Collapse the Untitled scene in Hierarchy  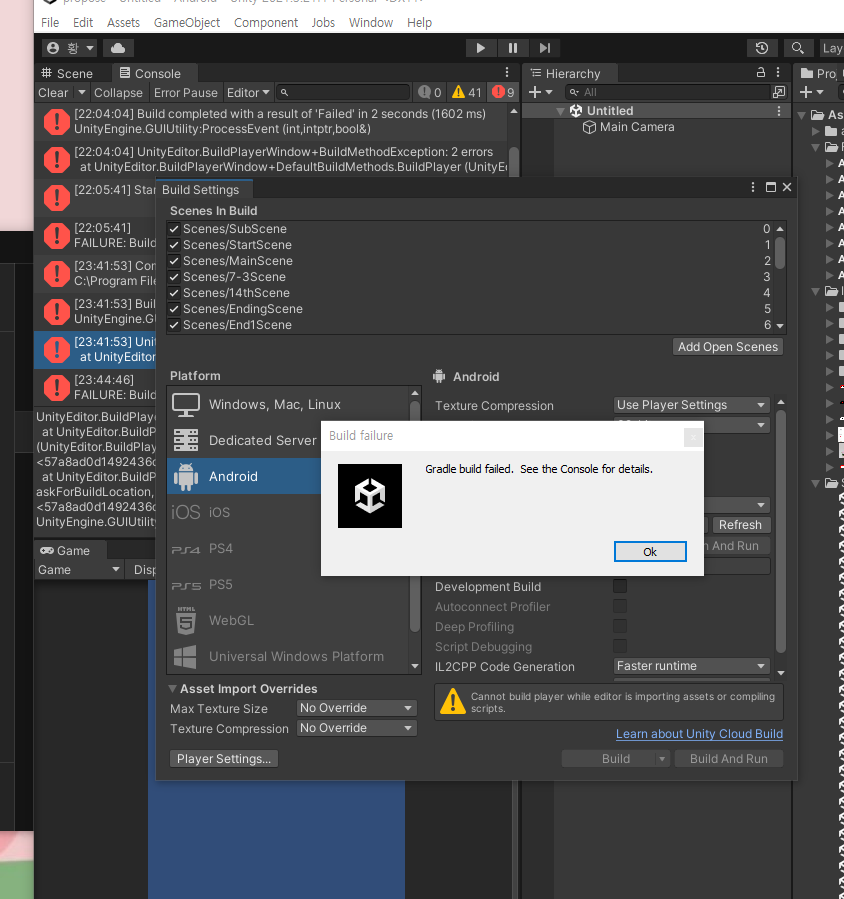coord(561,111)
